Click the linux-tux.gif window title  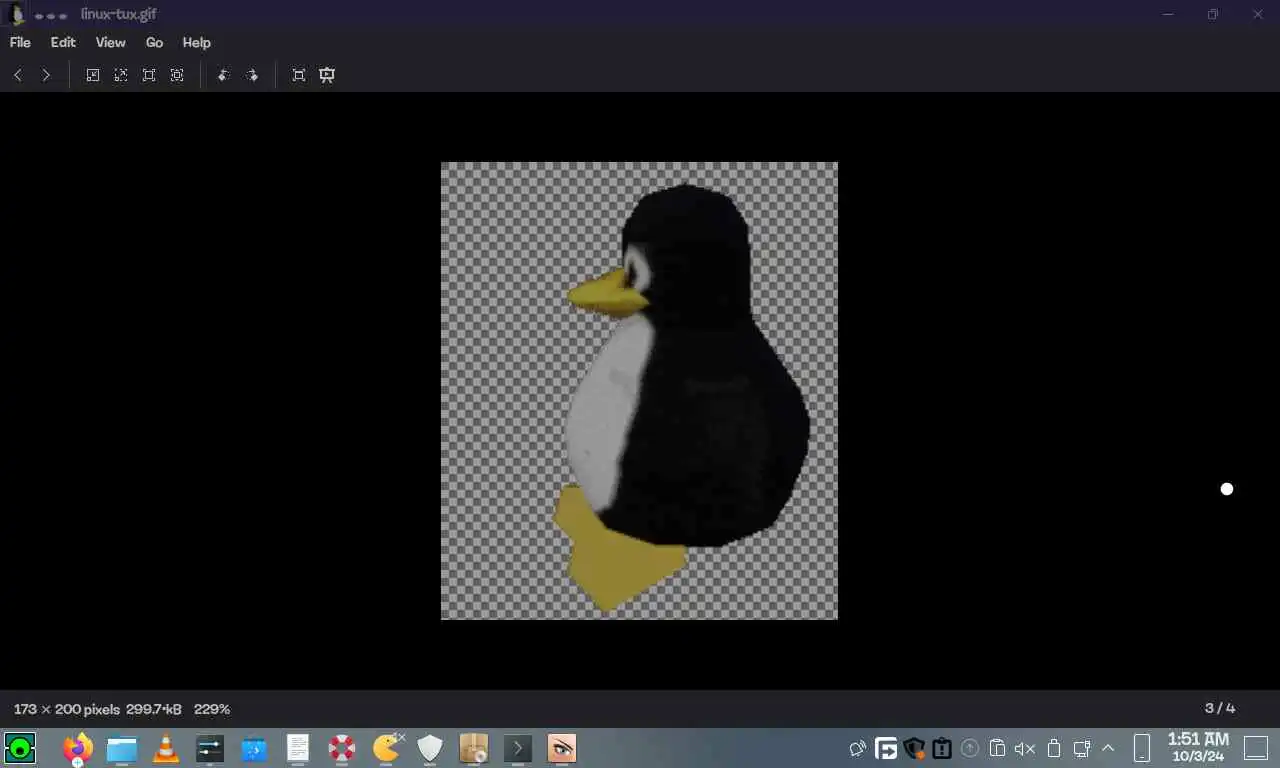pos(118,15)
